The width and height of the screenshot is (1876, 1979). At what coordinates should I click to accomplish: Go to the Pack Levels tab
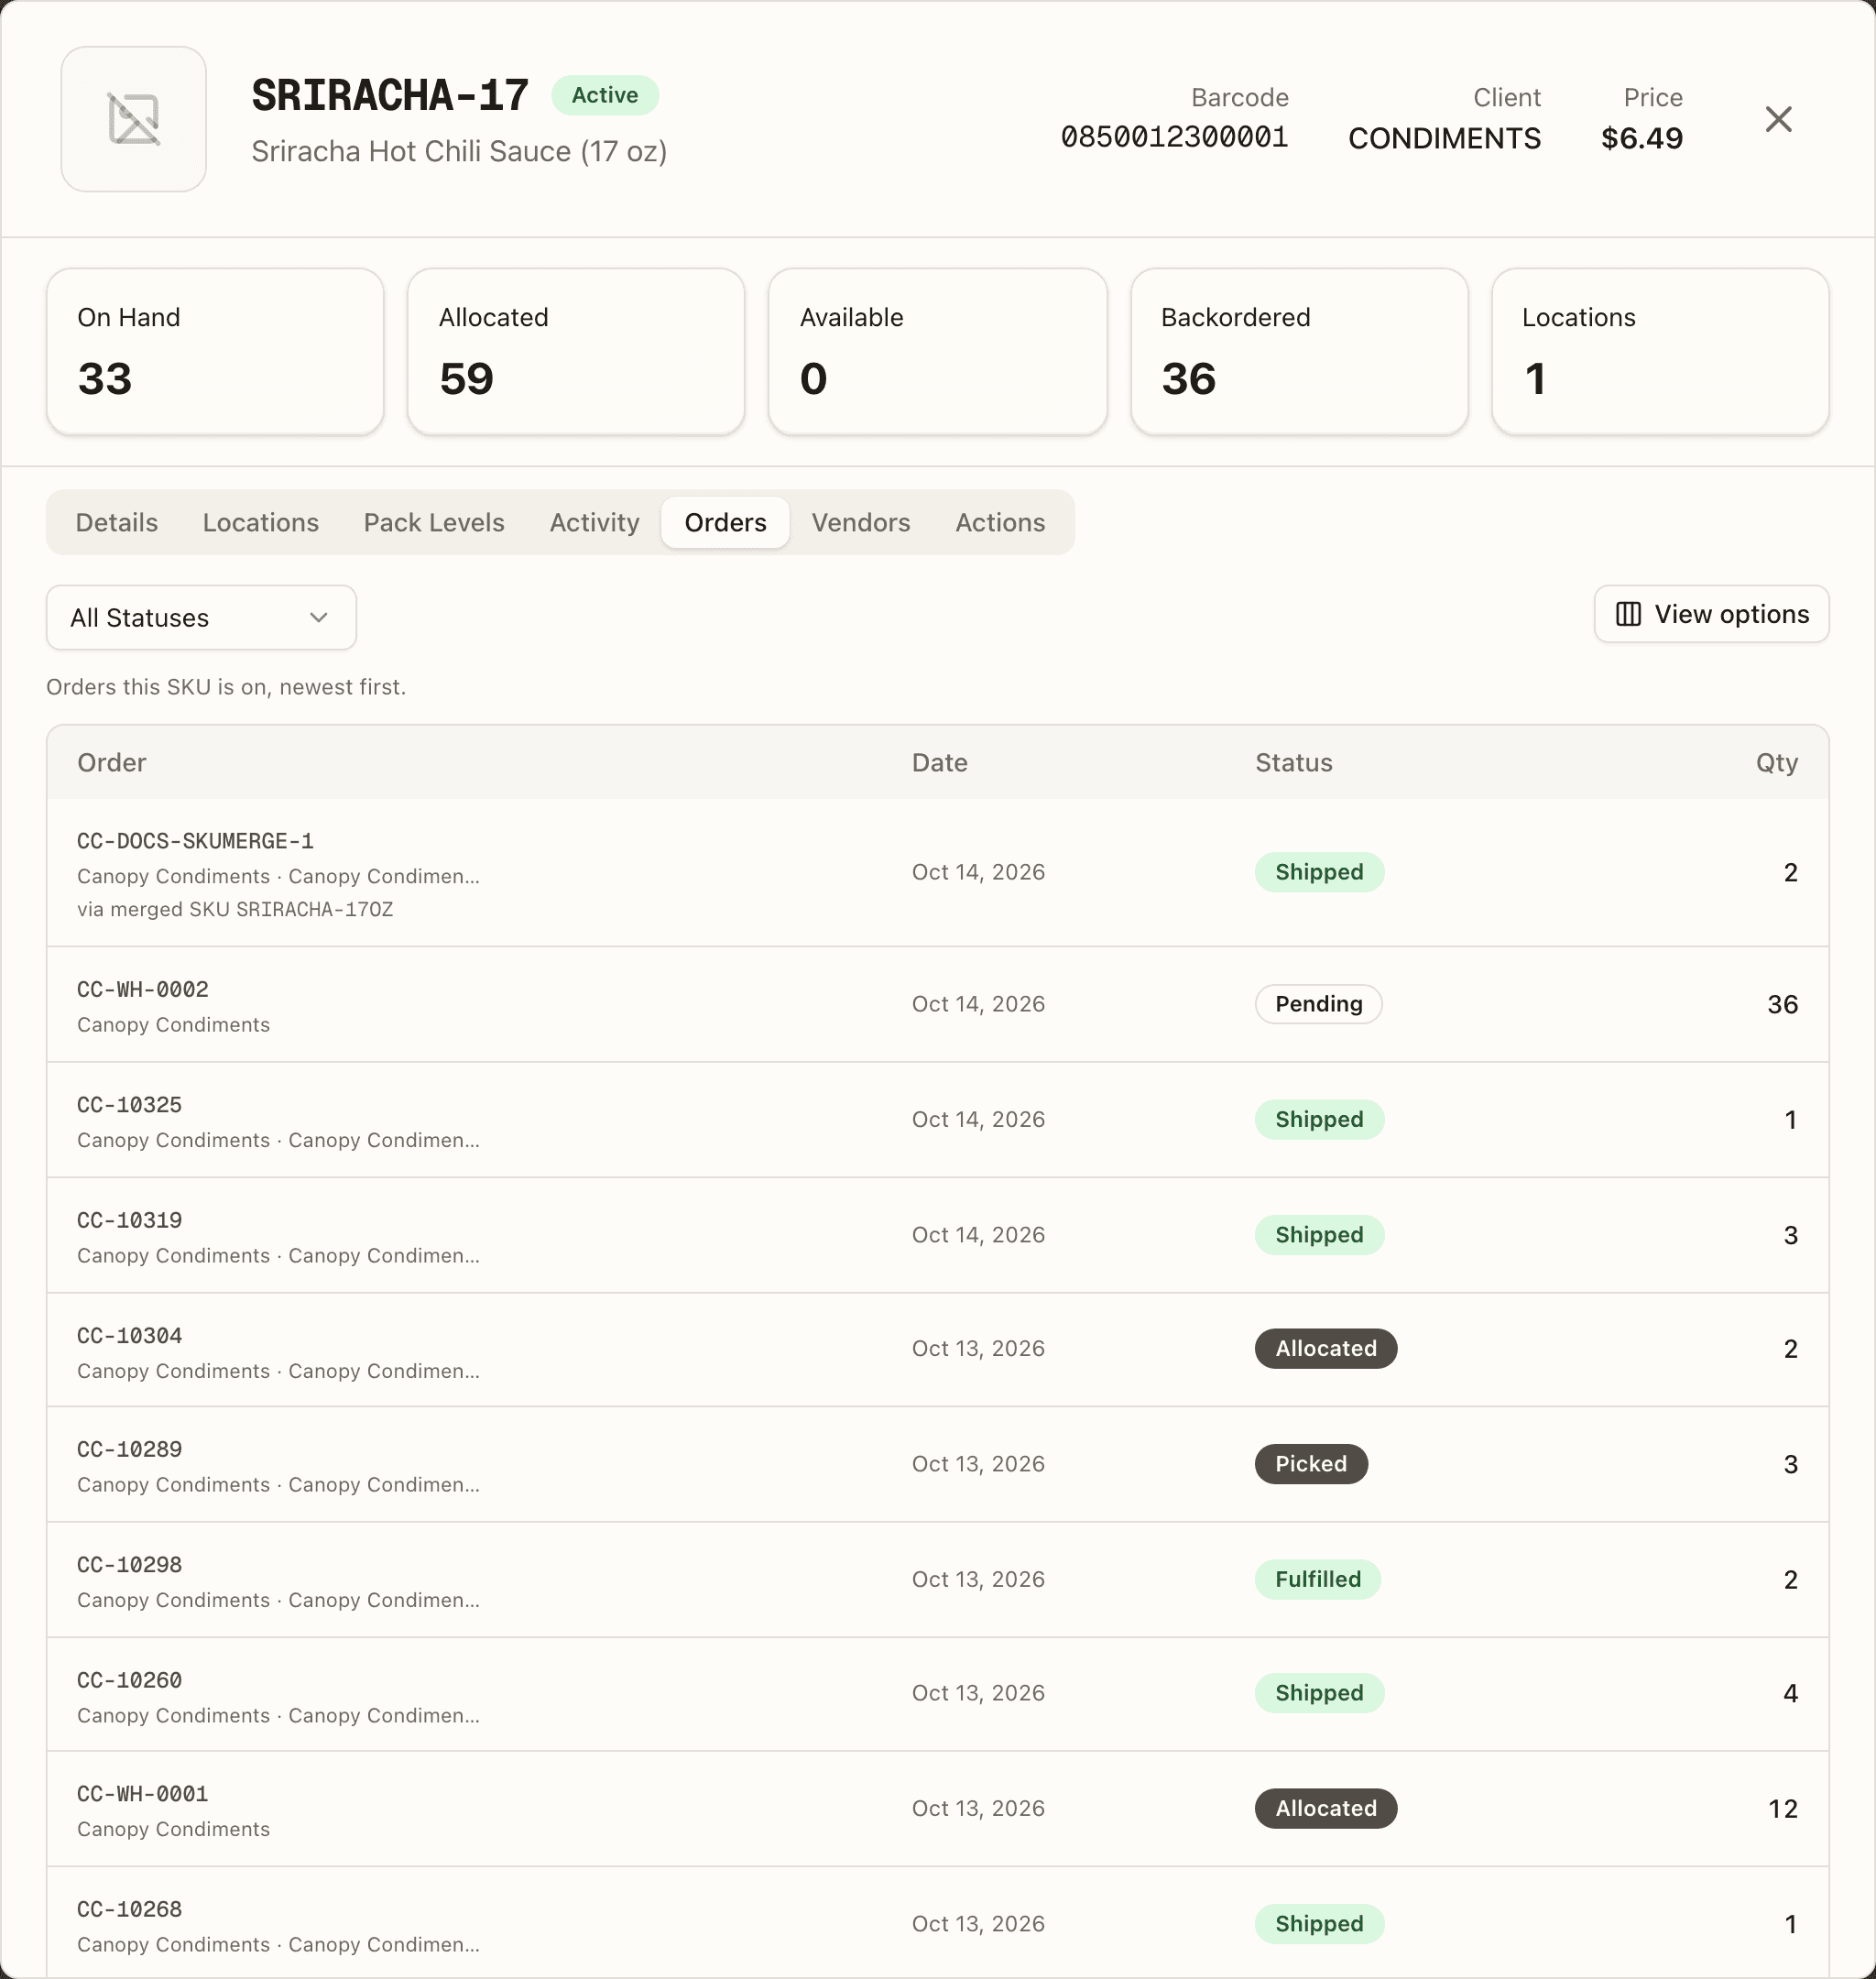[x=434, y=522]
